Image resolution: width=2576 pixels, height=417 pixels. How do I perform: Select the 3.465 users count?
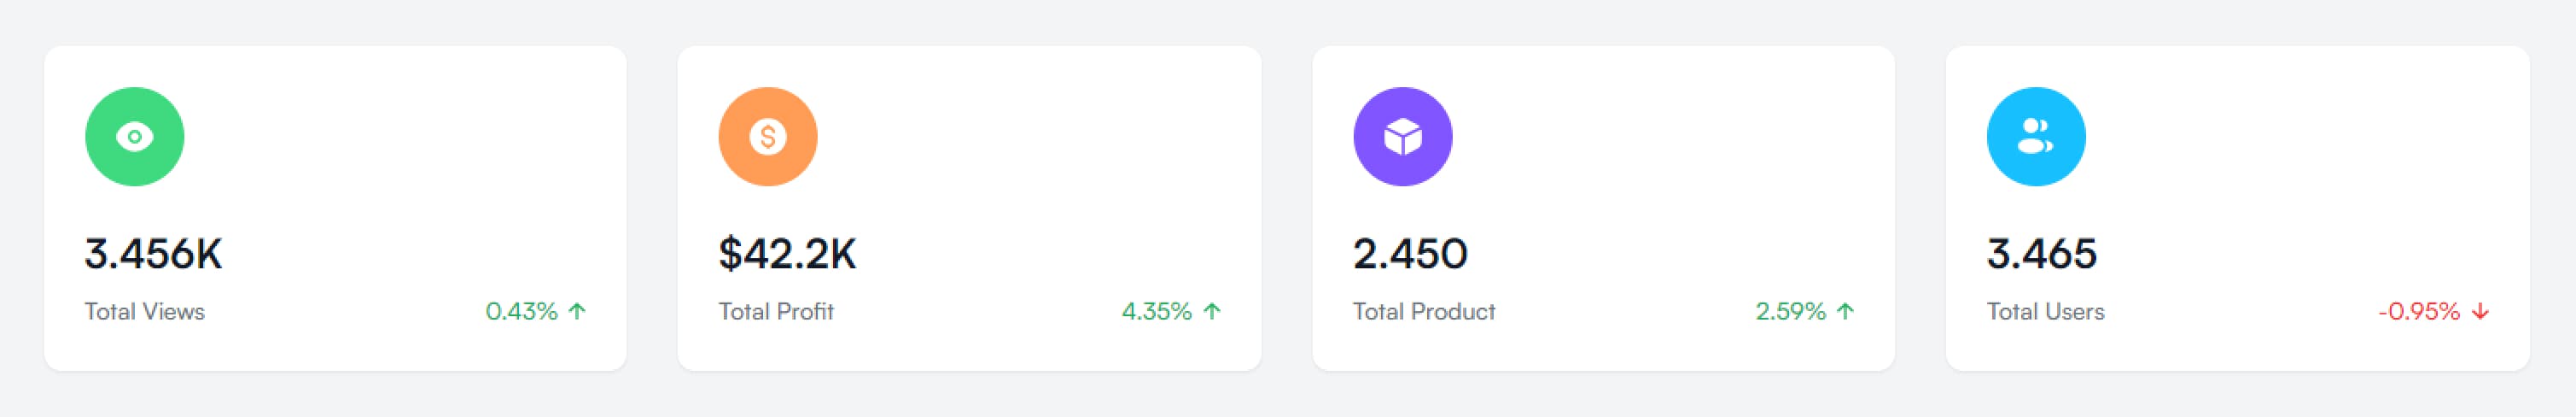2041,254
